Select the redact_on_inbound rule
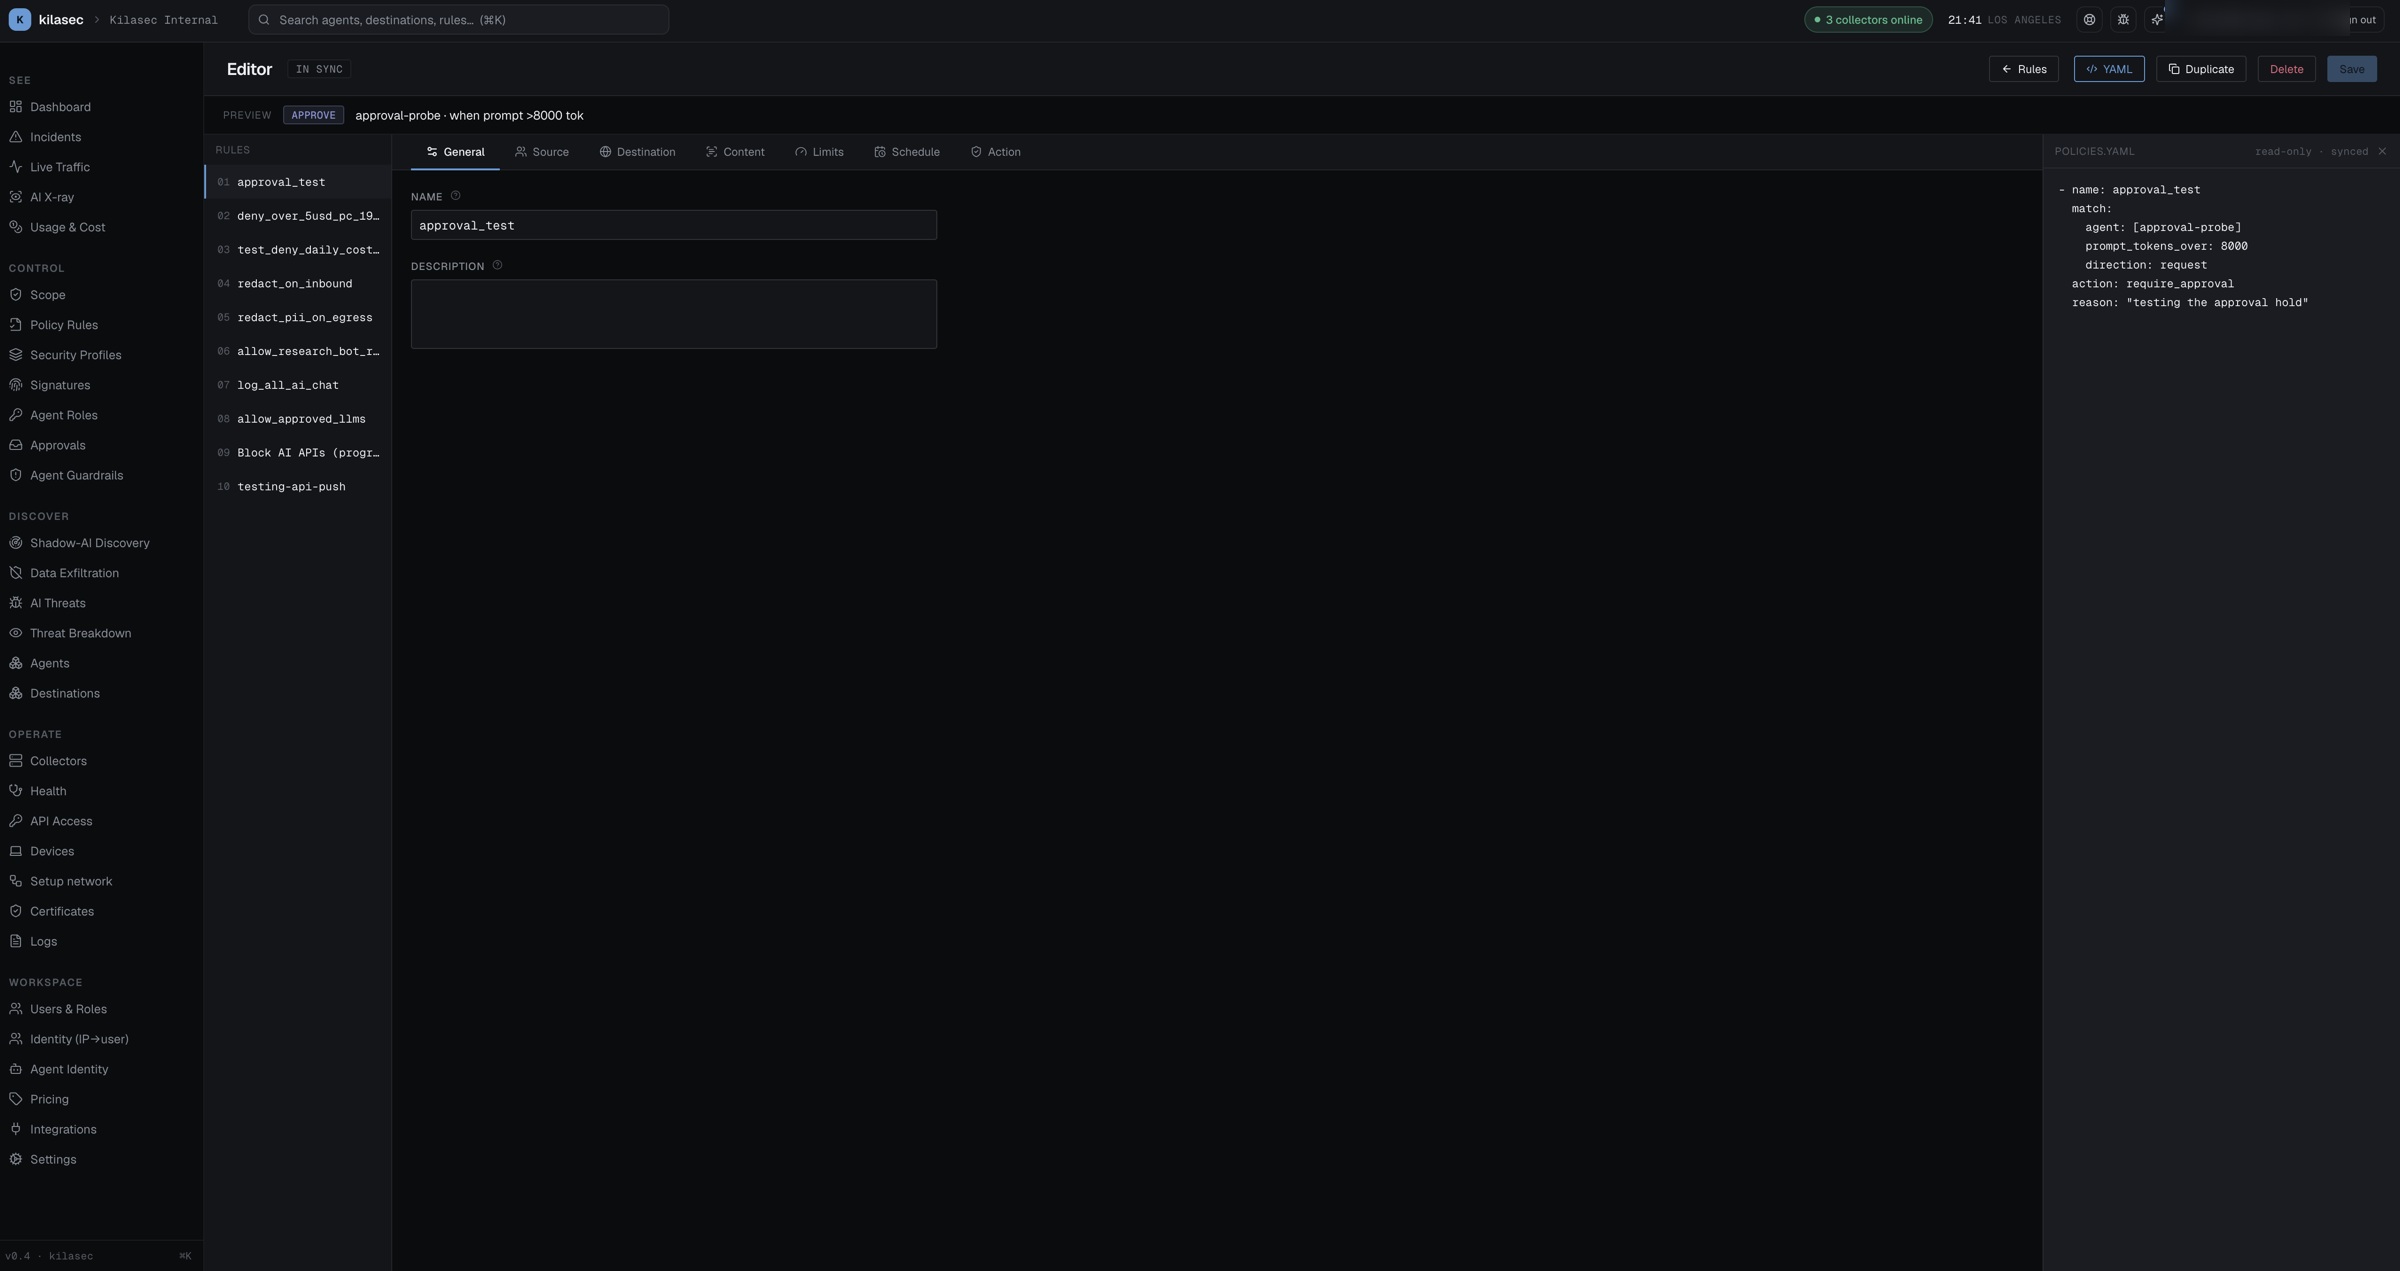Image resolution: width=2400 pixels, height=1271 pixels. pos(298,284)
